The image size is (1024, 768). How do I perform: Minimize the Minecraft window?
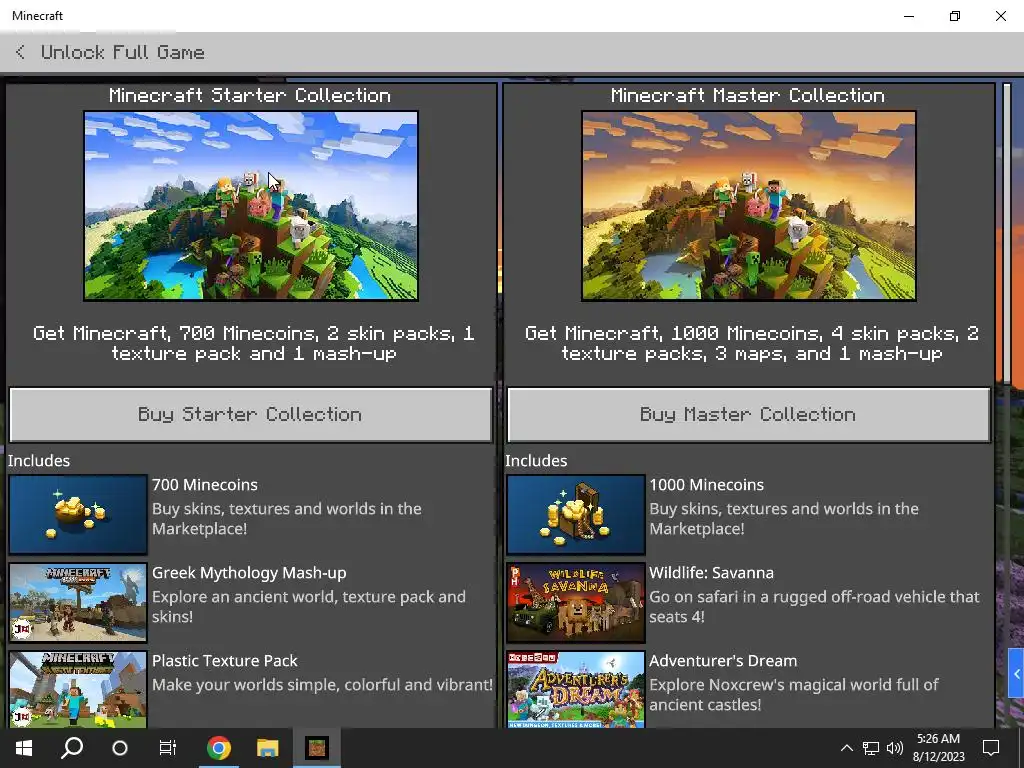point(909,16)
